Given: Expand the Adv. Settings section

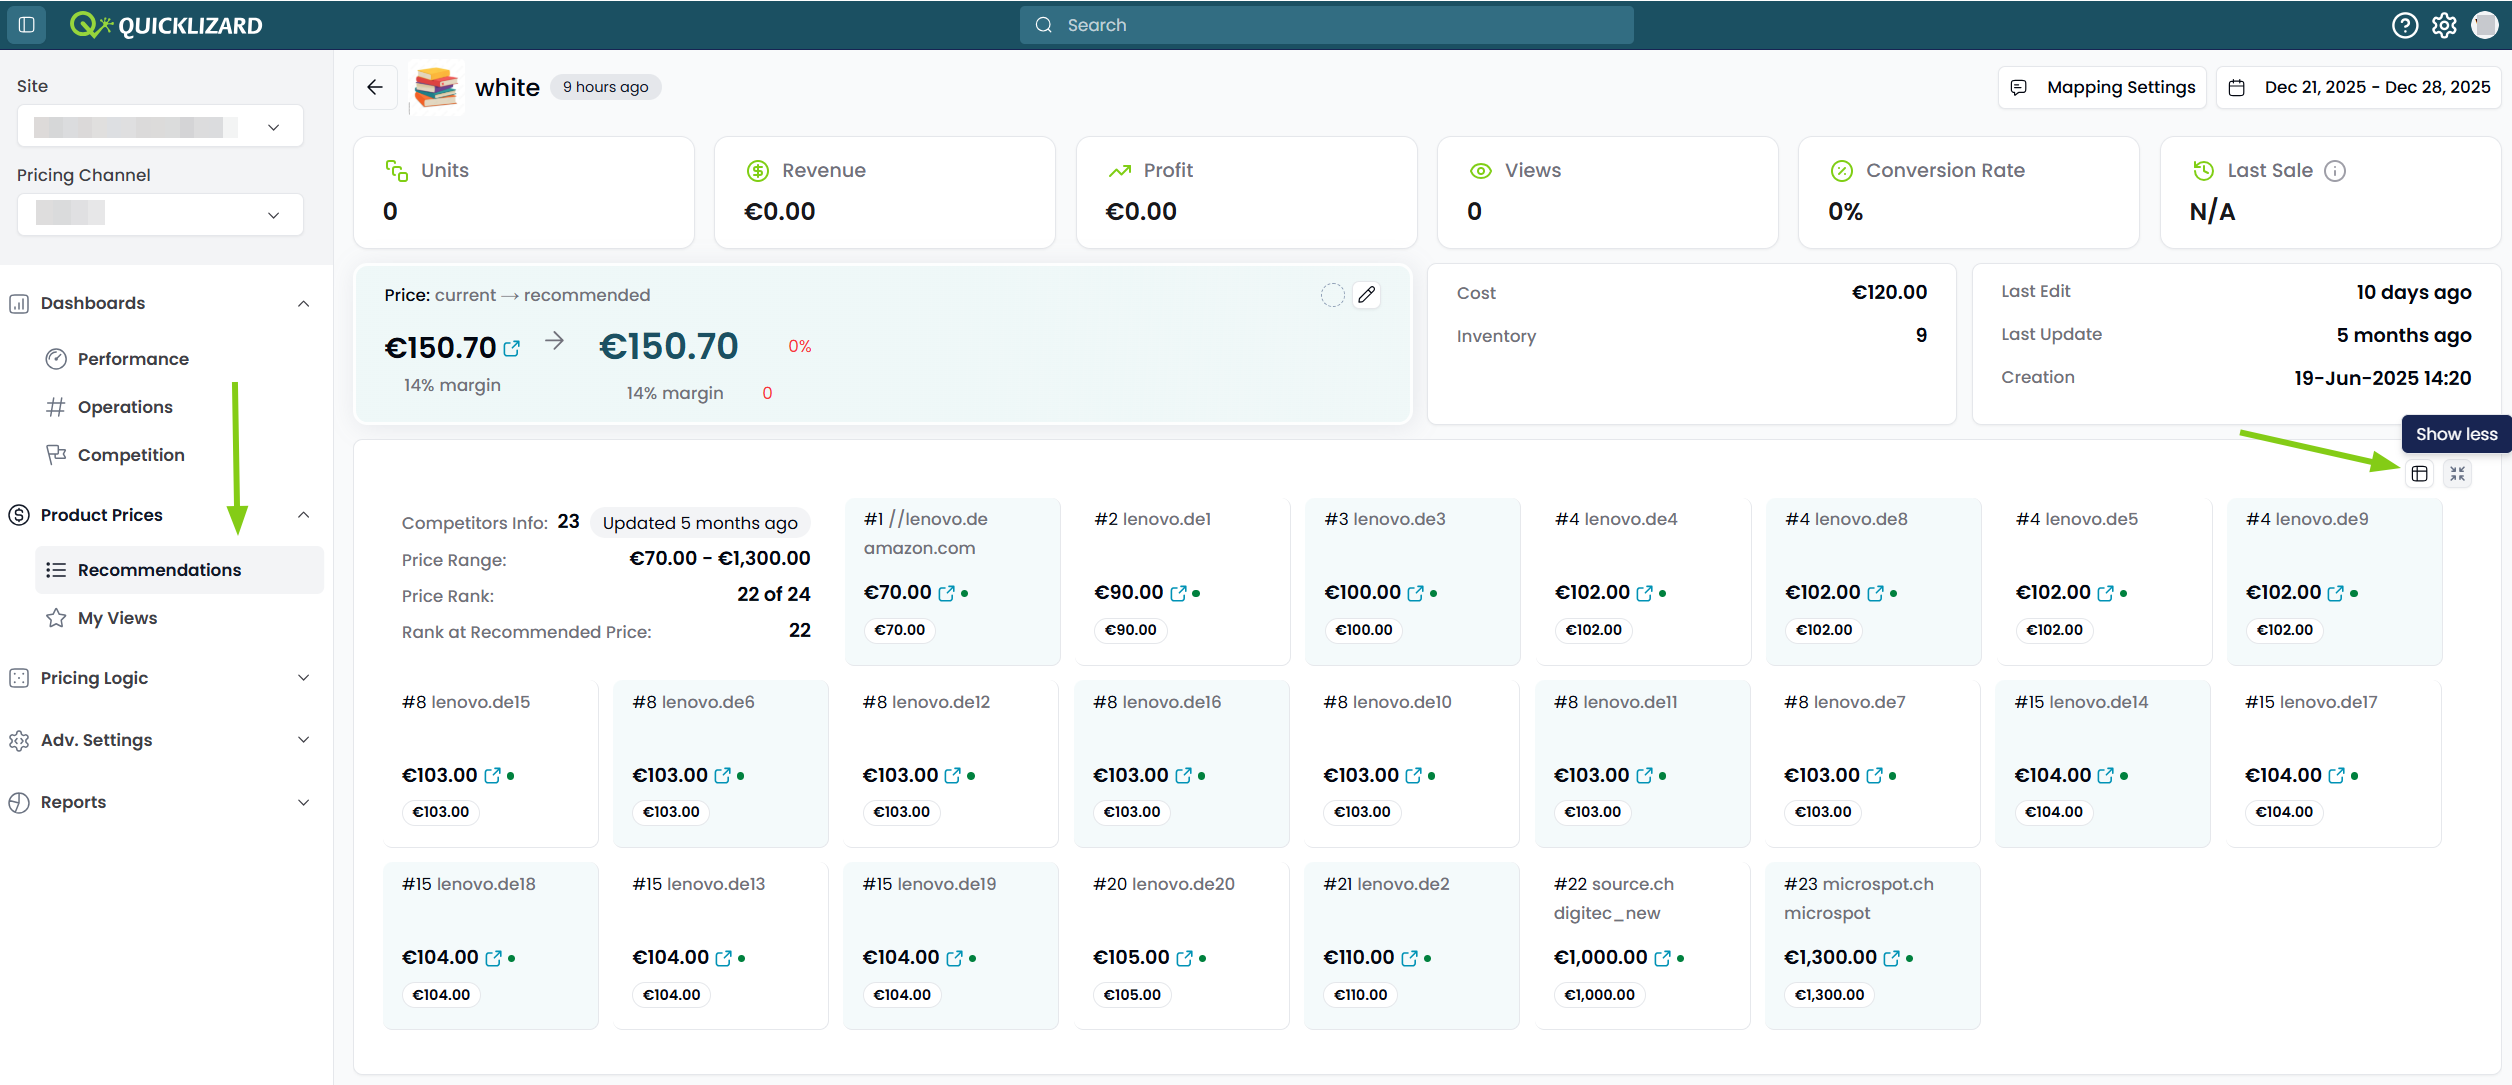Looking at the screenshot, I should pyautogui.click(x=303, y=740).
